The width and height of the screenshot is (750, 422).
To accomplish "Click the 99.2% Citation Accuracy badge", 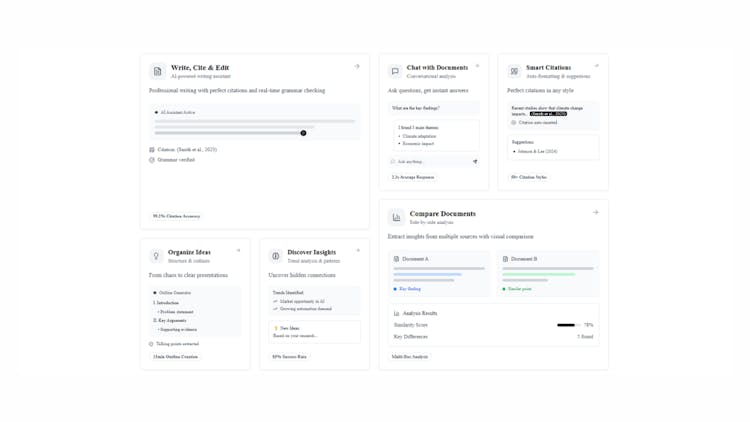I will (176, 216).
